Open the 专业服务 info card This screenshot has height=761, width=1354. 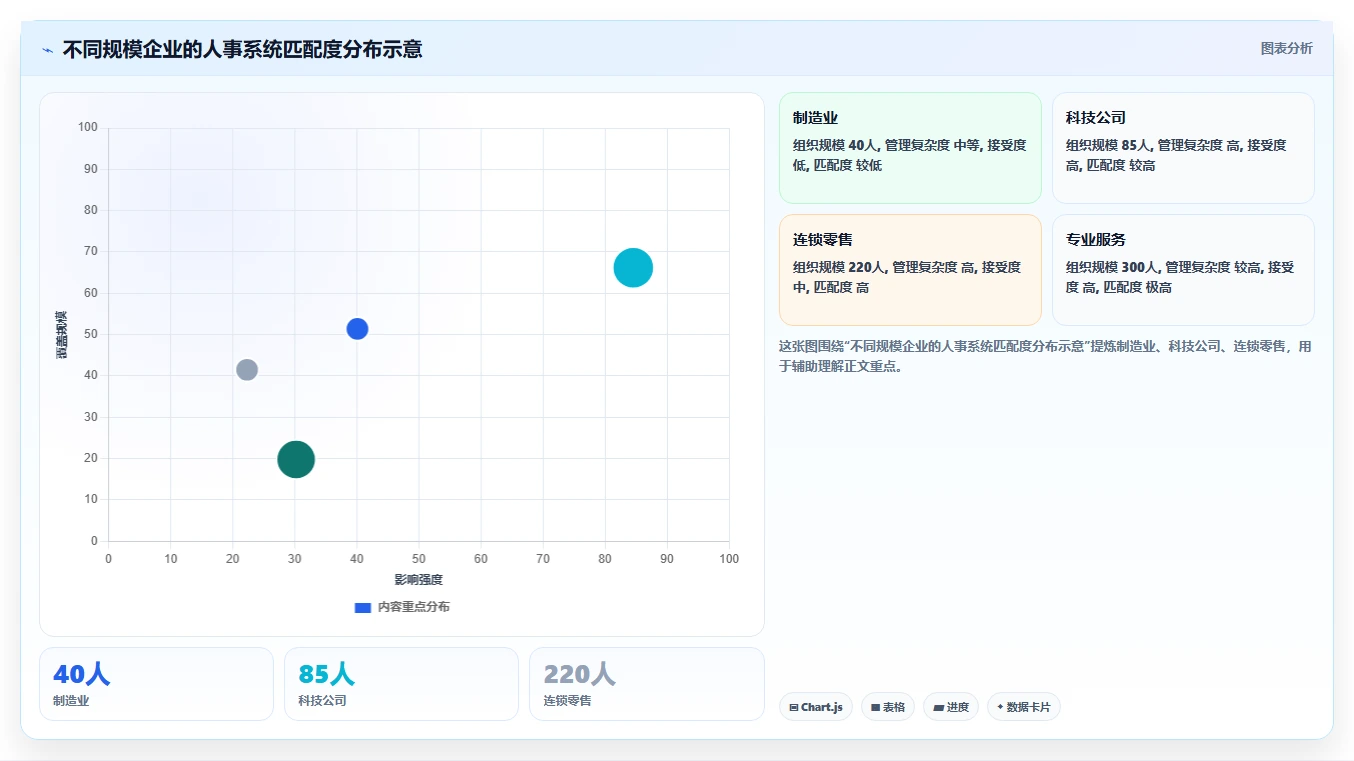pos(1183,270)
